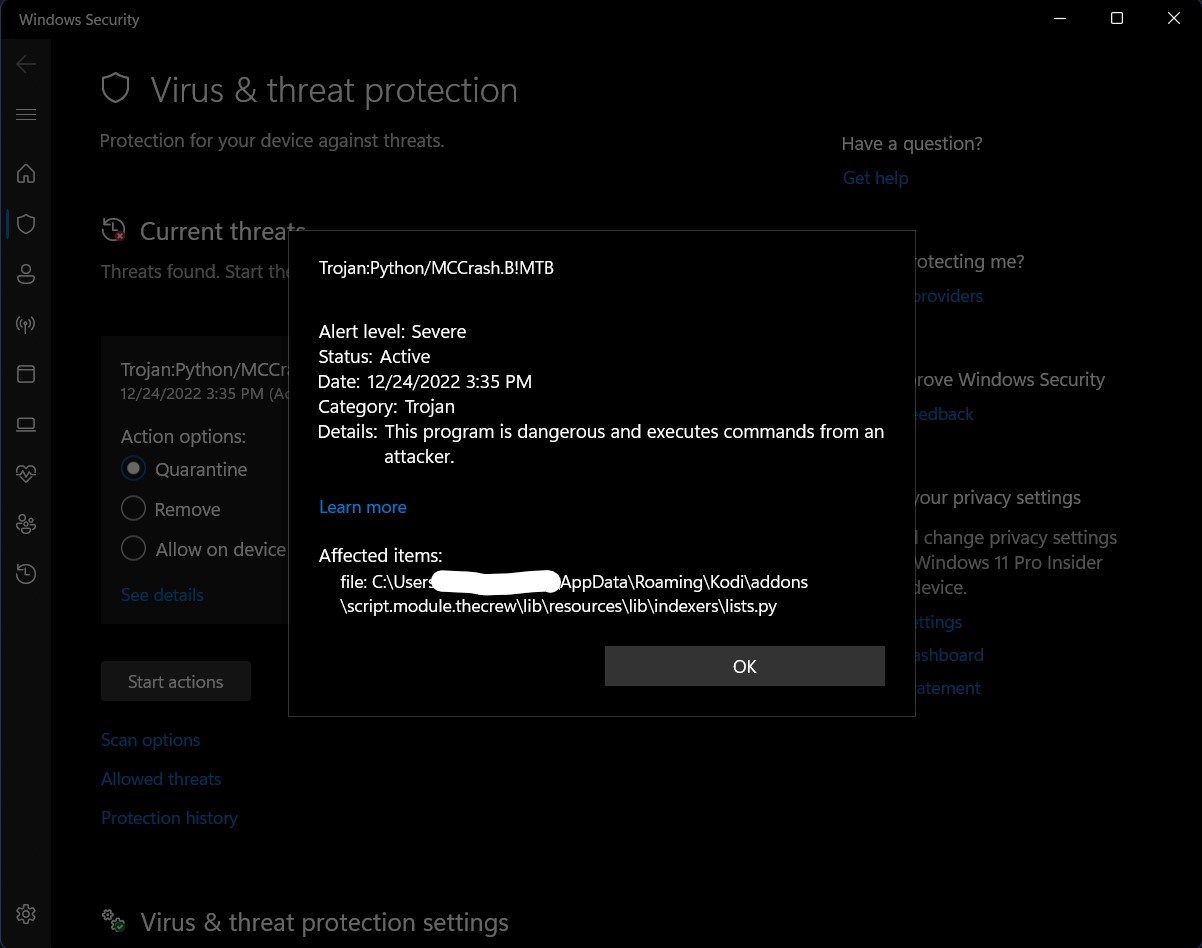The width and height of the screenshot is (1202, 948).
Task: Click the Start actions button
Action: click(x=176, y=681)
